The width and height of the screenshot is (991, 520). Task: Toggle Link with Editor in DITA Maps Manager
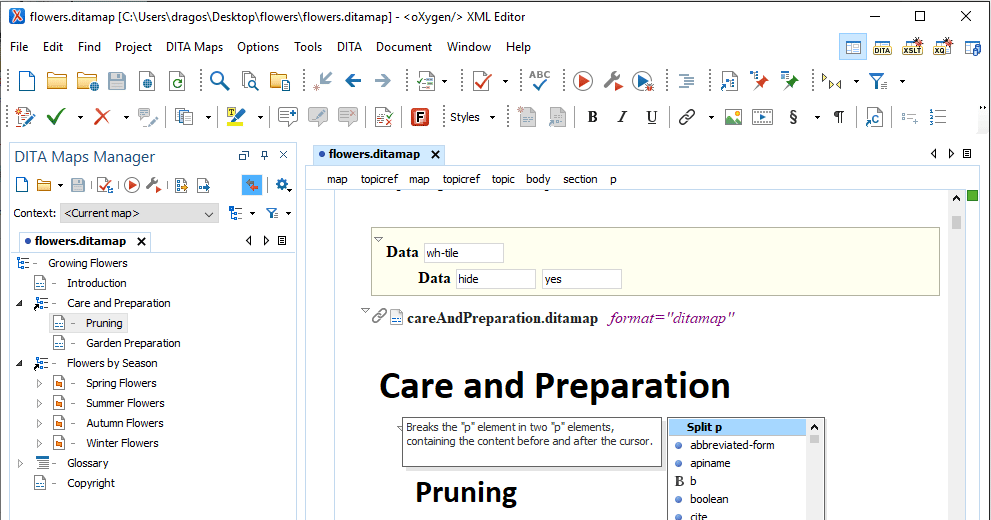point(251,185)
